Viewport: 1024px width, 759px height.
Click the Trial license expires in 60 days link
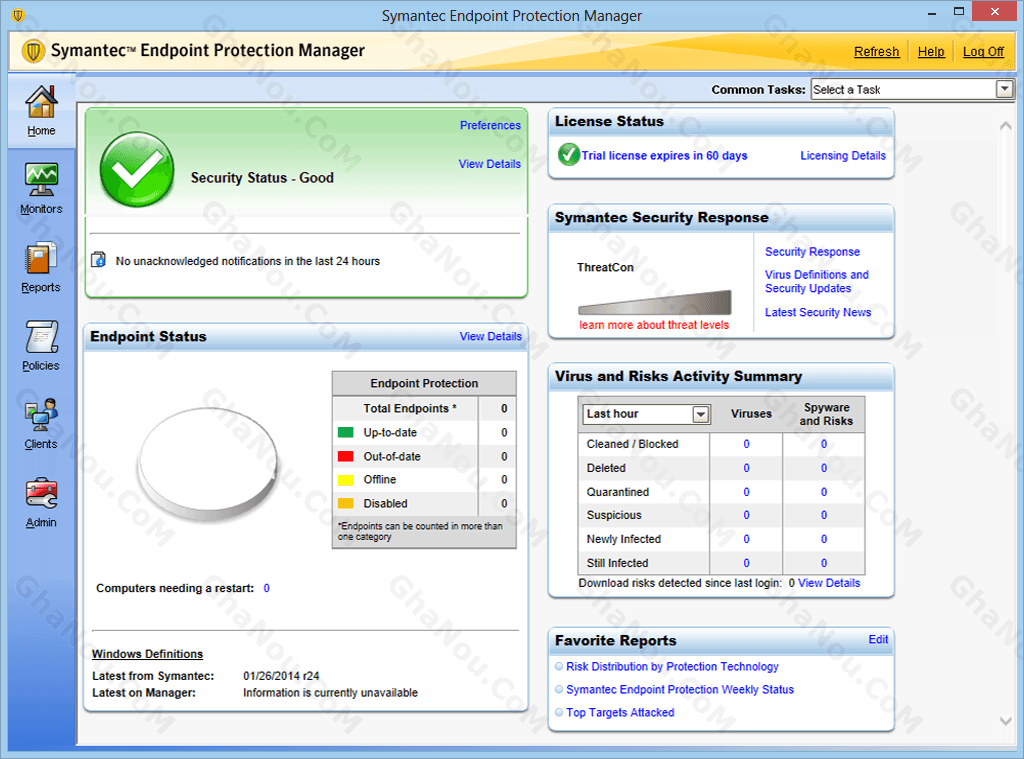pyautogui.click(x=664, y=155)
